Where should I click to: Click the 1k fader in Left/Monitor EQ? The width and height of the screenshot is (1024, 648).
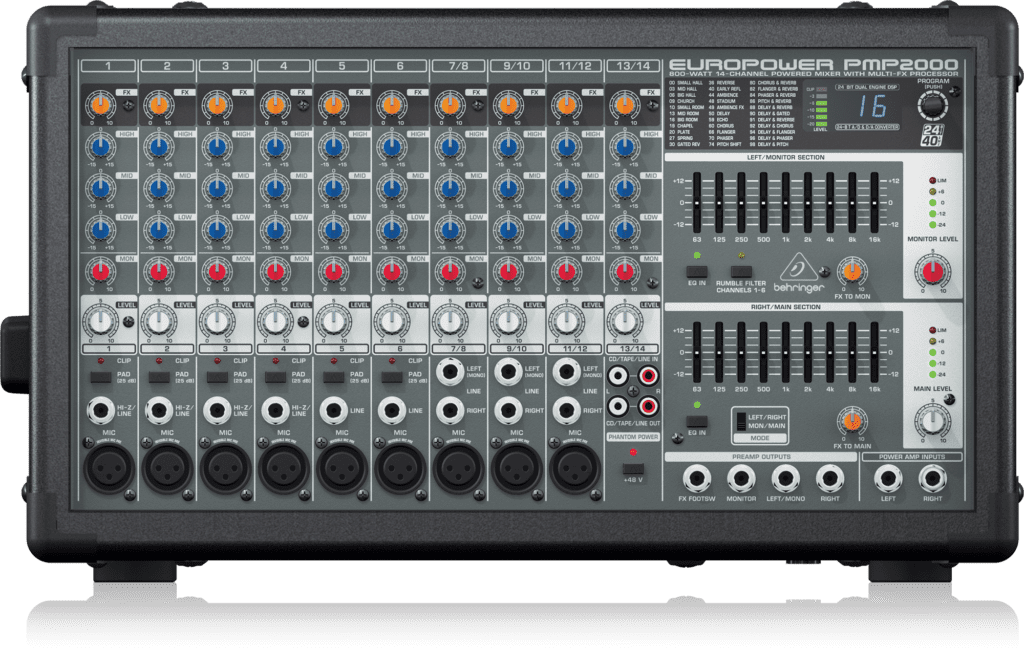click(785, 205)
